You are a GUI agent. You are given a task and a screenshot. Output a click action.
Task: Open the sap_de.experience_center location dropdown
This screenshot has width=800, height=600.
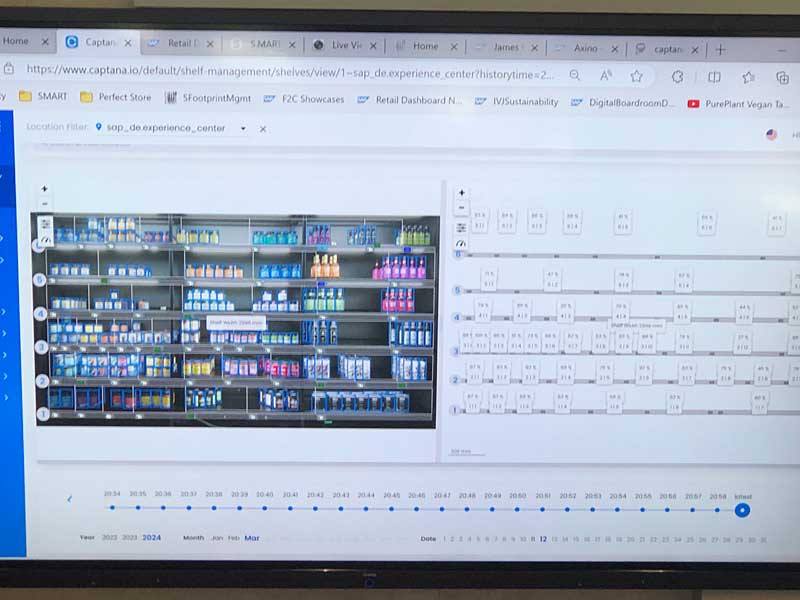pyautogui.click(x=242, y=130)
